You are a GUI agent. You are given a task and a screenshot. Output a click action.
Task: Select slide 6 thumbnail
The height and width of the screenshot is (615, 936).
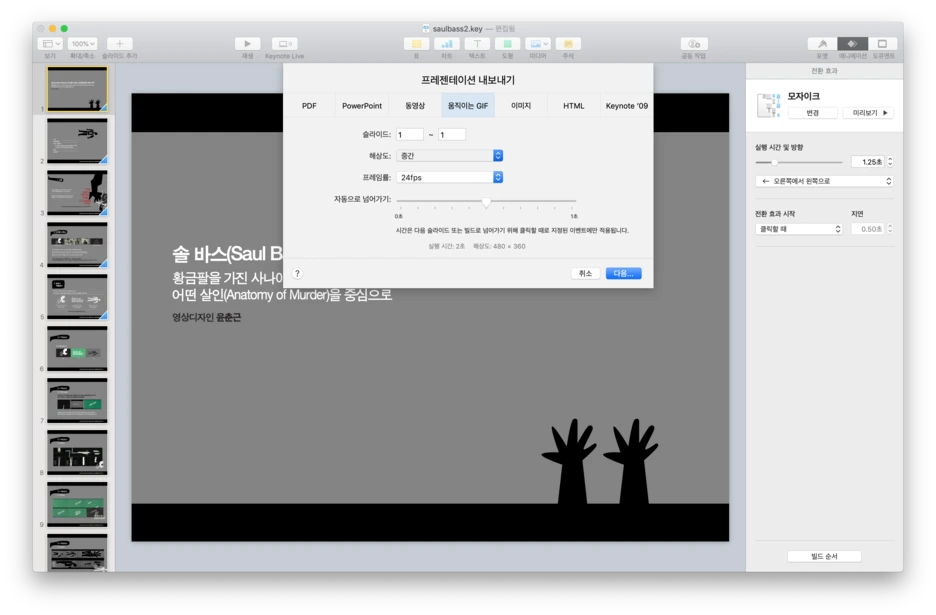coord(78,349)
